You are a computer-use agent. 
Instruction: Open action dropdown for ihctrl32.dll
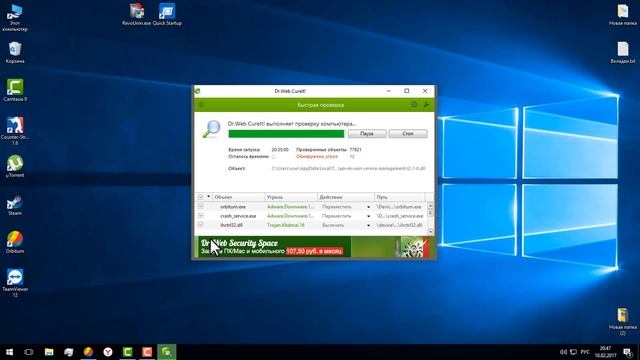point(368,225)
